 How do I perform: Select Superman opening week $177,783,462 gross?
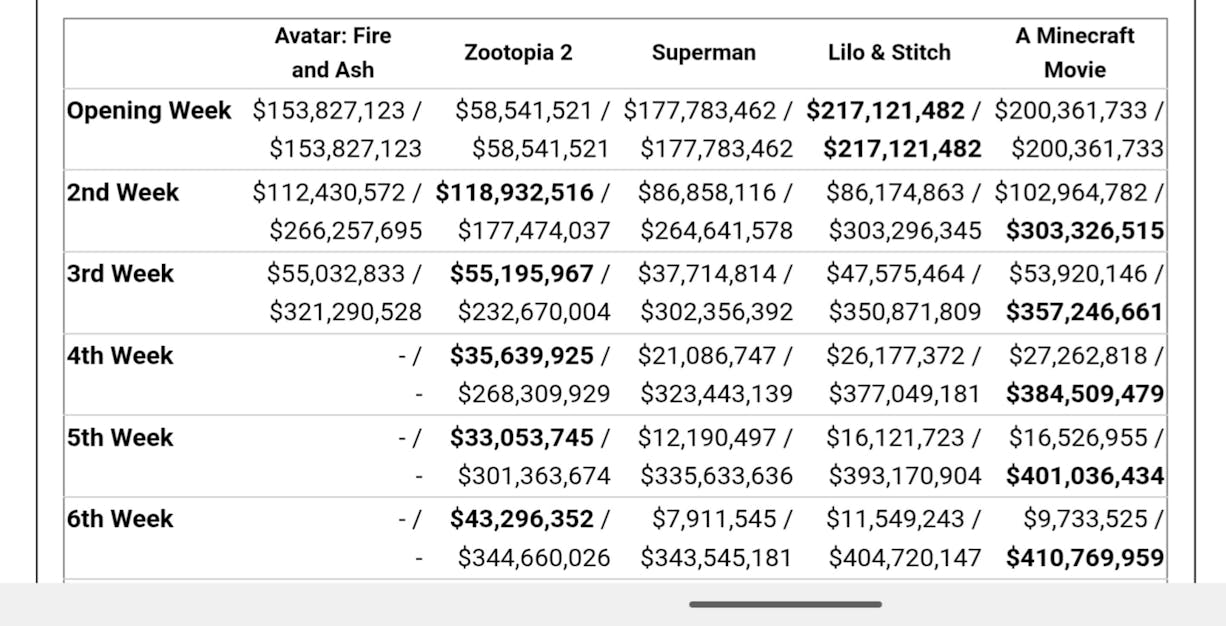point(701,111)
